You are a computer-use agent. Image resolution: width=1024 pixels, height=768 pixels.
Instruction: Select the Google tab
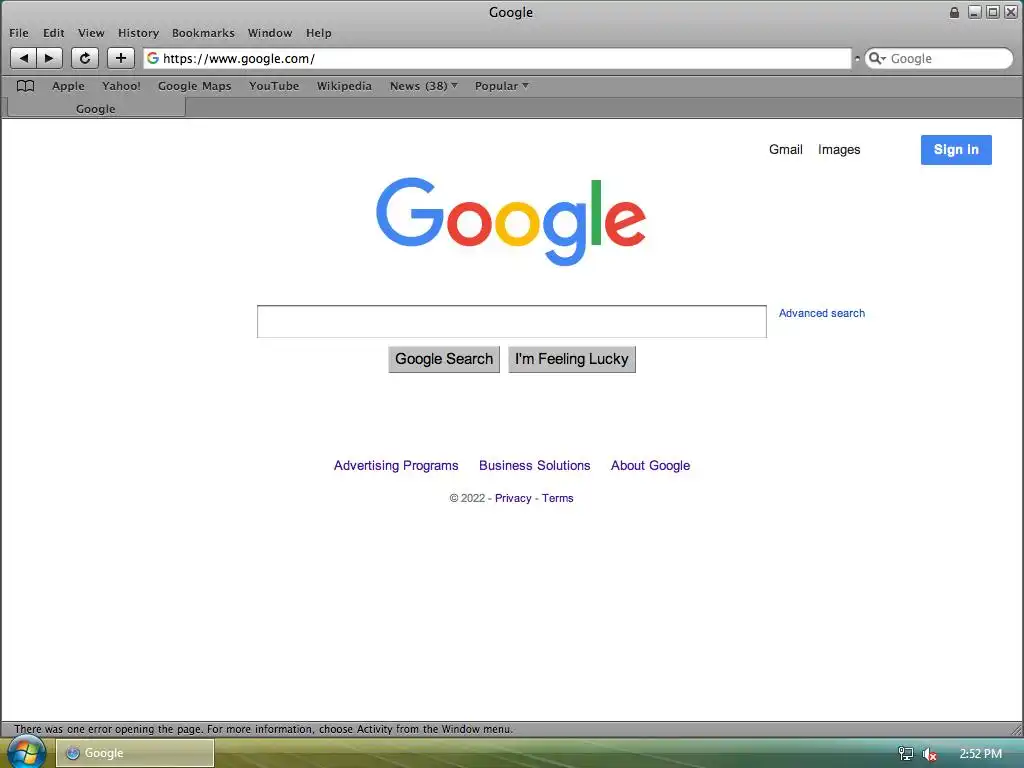point(96,108)
